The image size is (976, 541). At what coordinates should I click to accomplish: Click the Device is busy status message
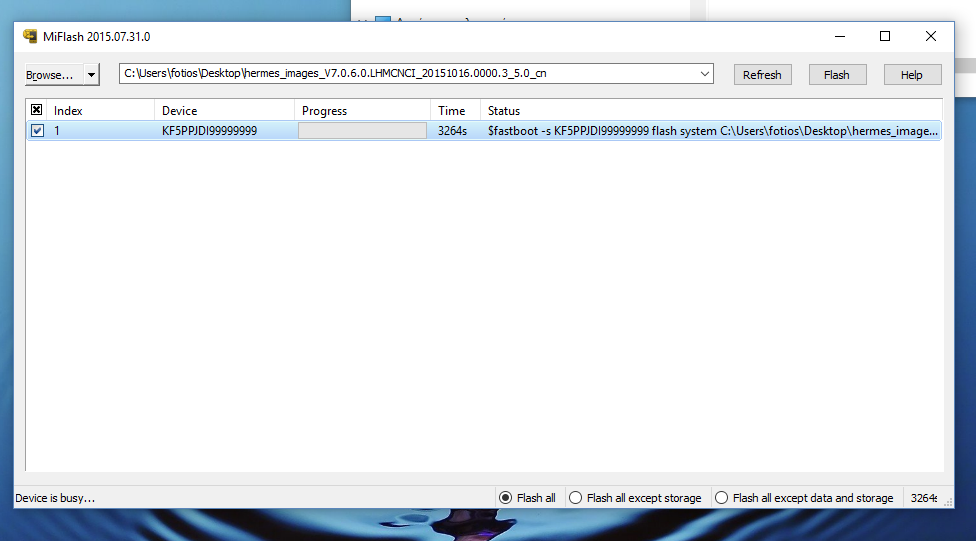coord(55,498)
